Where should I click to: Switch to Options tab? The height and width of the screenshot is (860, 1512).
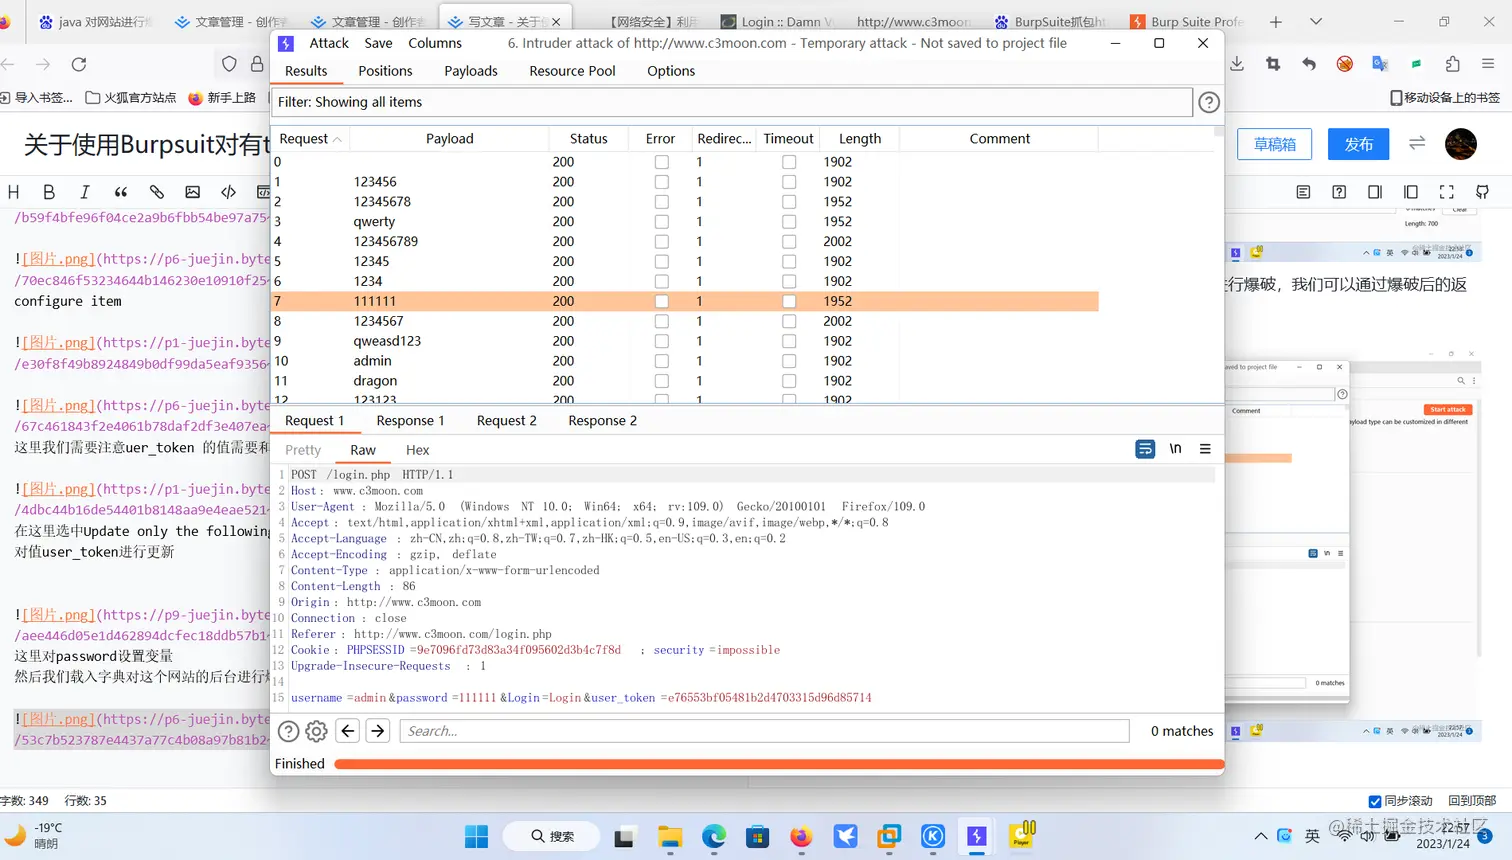[x=671, y=71]
